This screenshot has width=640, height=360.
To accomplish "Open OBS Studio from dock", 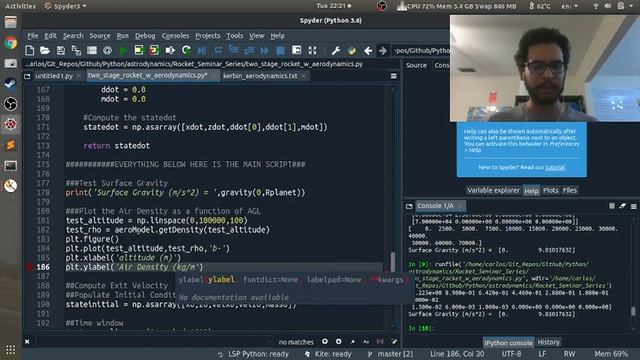I will click(x=11, y=104).
